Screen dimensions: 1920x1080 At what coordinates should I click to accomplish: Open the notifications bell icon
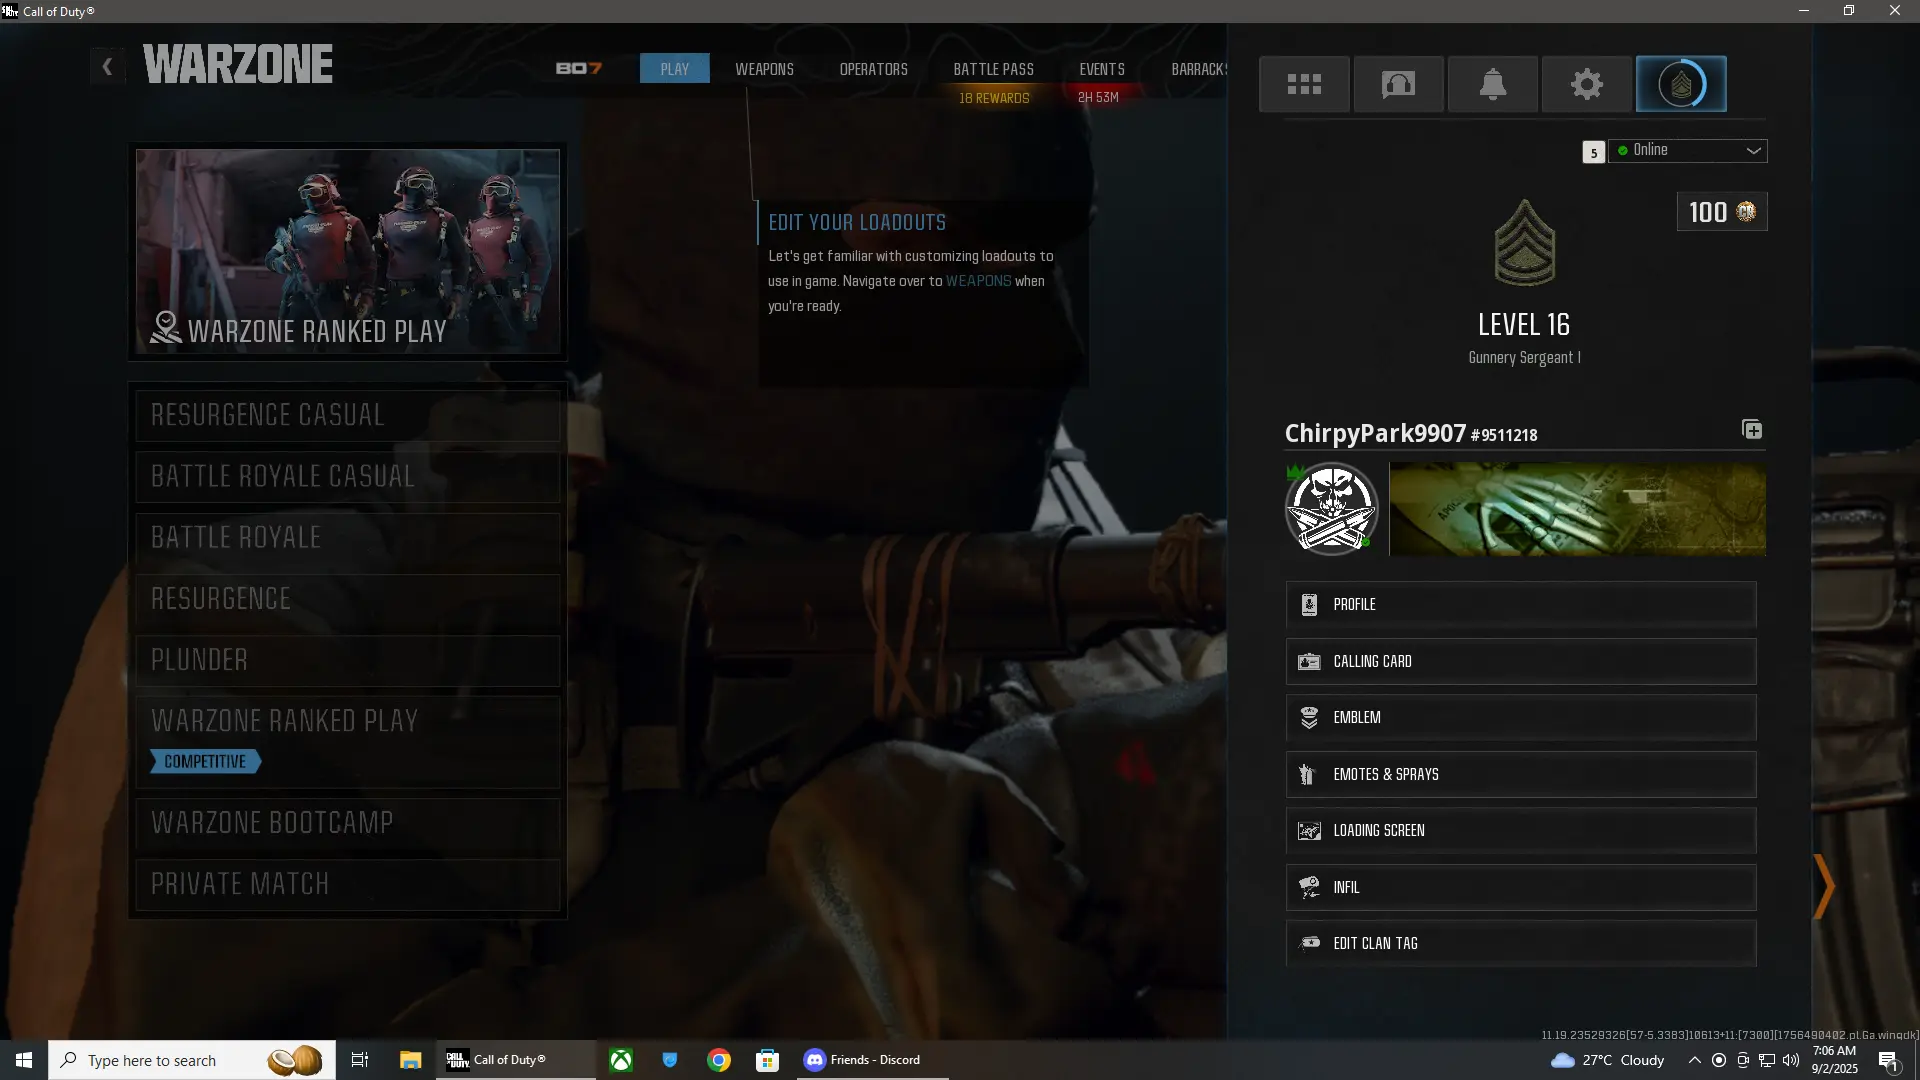coord(1493,84)
